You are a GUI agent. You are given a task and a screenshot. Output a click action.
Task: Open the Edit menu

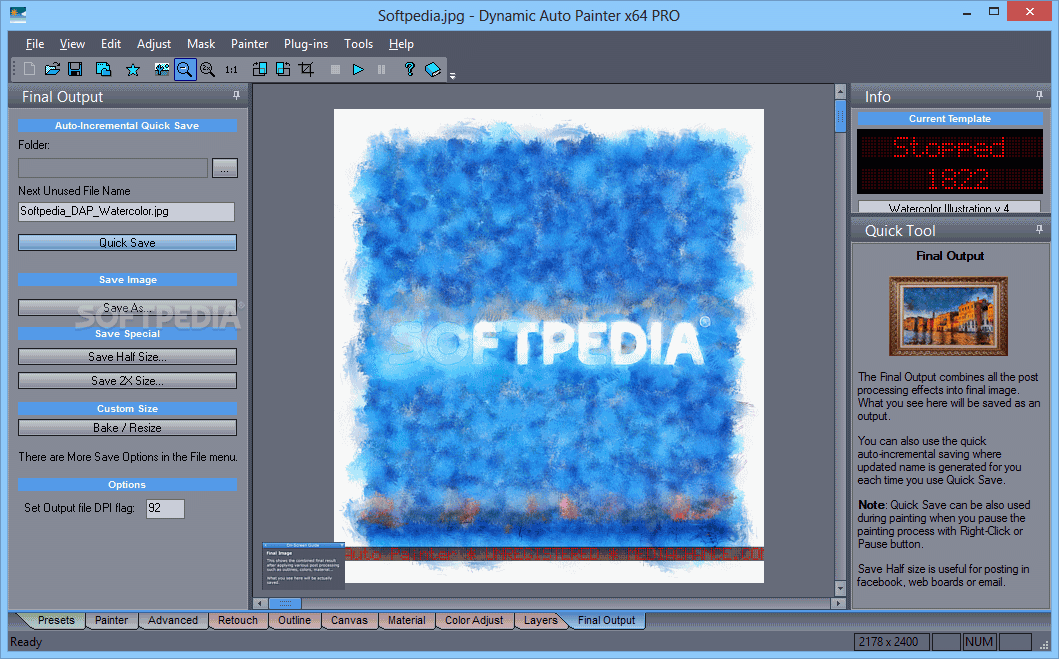(111, 44)
